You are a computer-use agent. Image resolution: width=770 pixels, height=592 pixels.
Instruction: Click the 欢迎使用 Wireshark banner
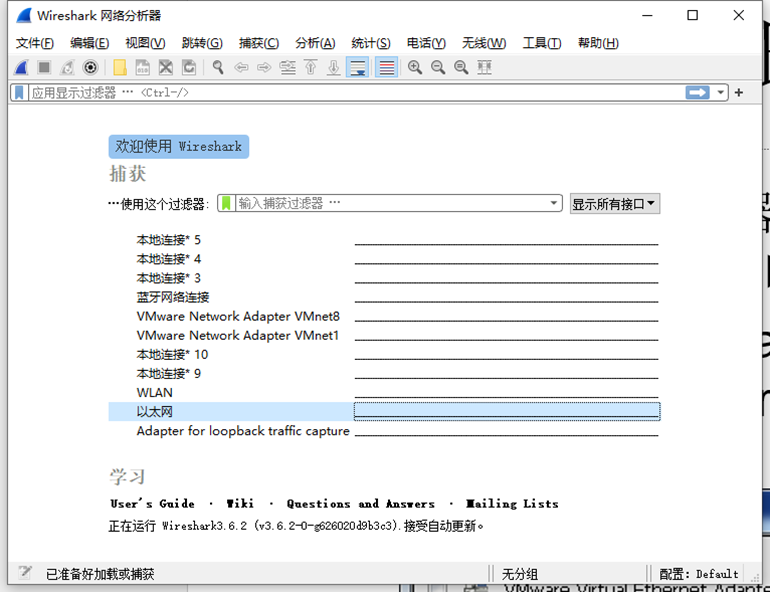(179, 146)
